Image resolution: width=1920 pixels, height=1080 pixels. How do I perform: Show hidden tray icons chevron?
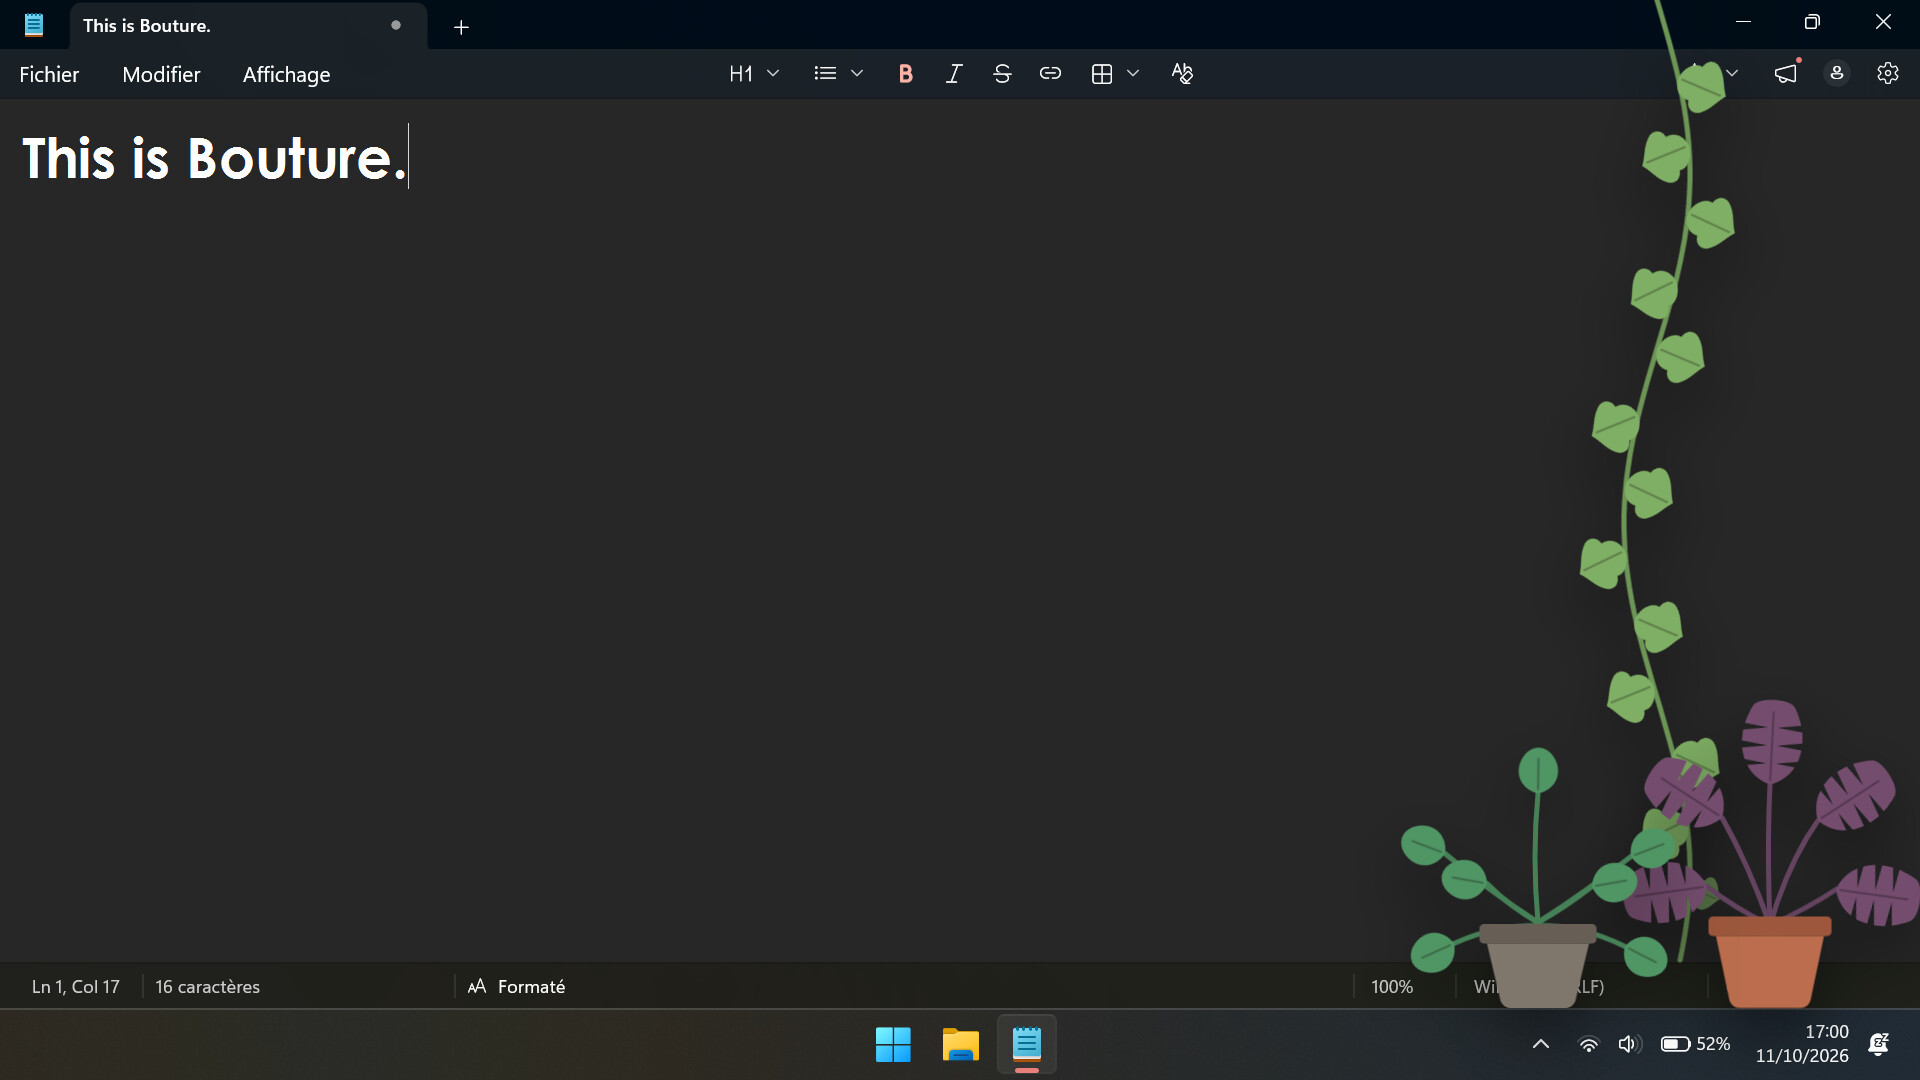pos(1541,1045)
